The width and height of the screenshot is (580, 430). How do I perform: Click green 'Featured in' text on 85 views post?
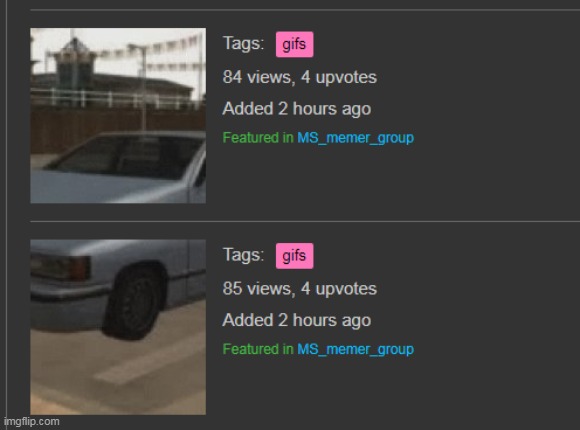tap(258, 349)
